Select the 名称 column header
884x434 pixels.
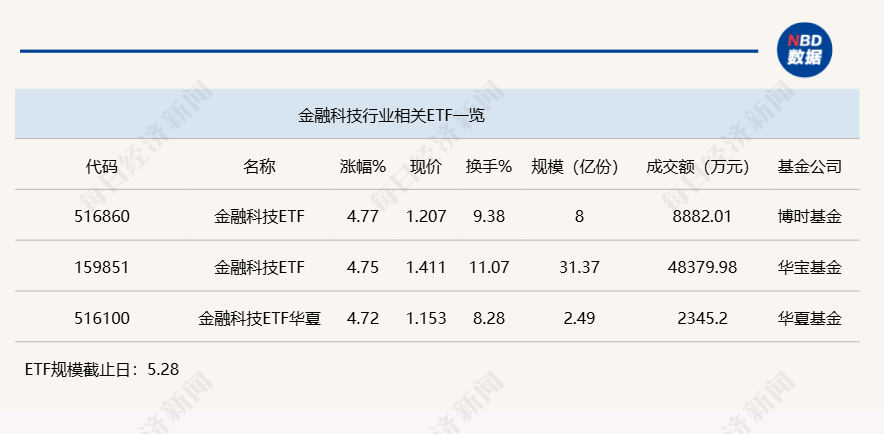(x=259, y=167)
